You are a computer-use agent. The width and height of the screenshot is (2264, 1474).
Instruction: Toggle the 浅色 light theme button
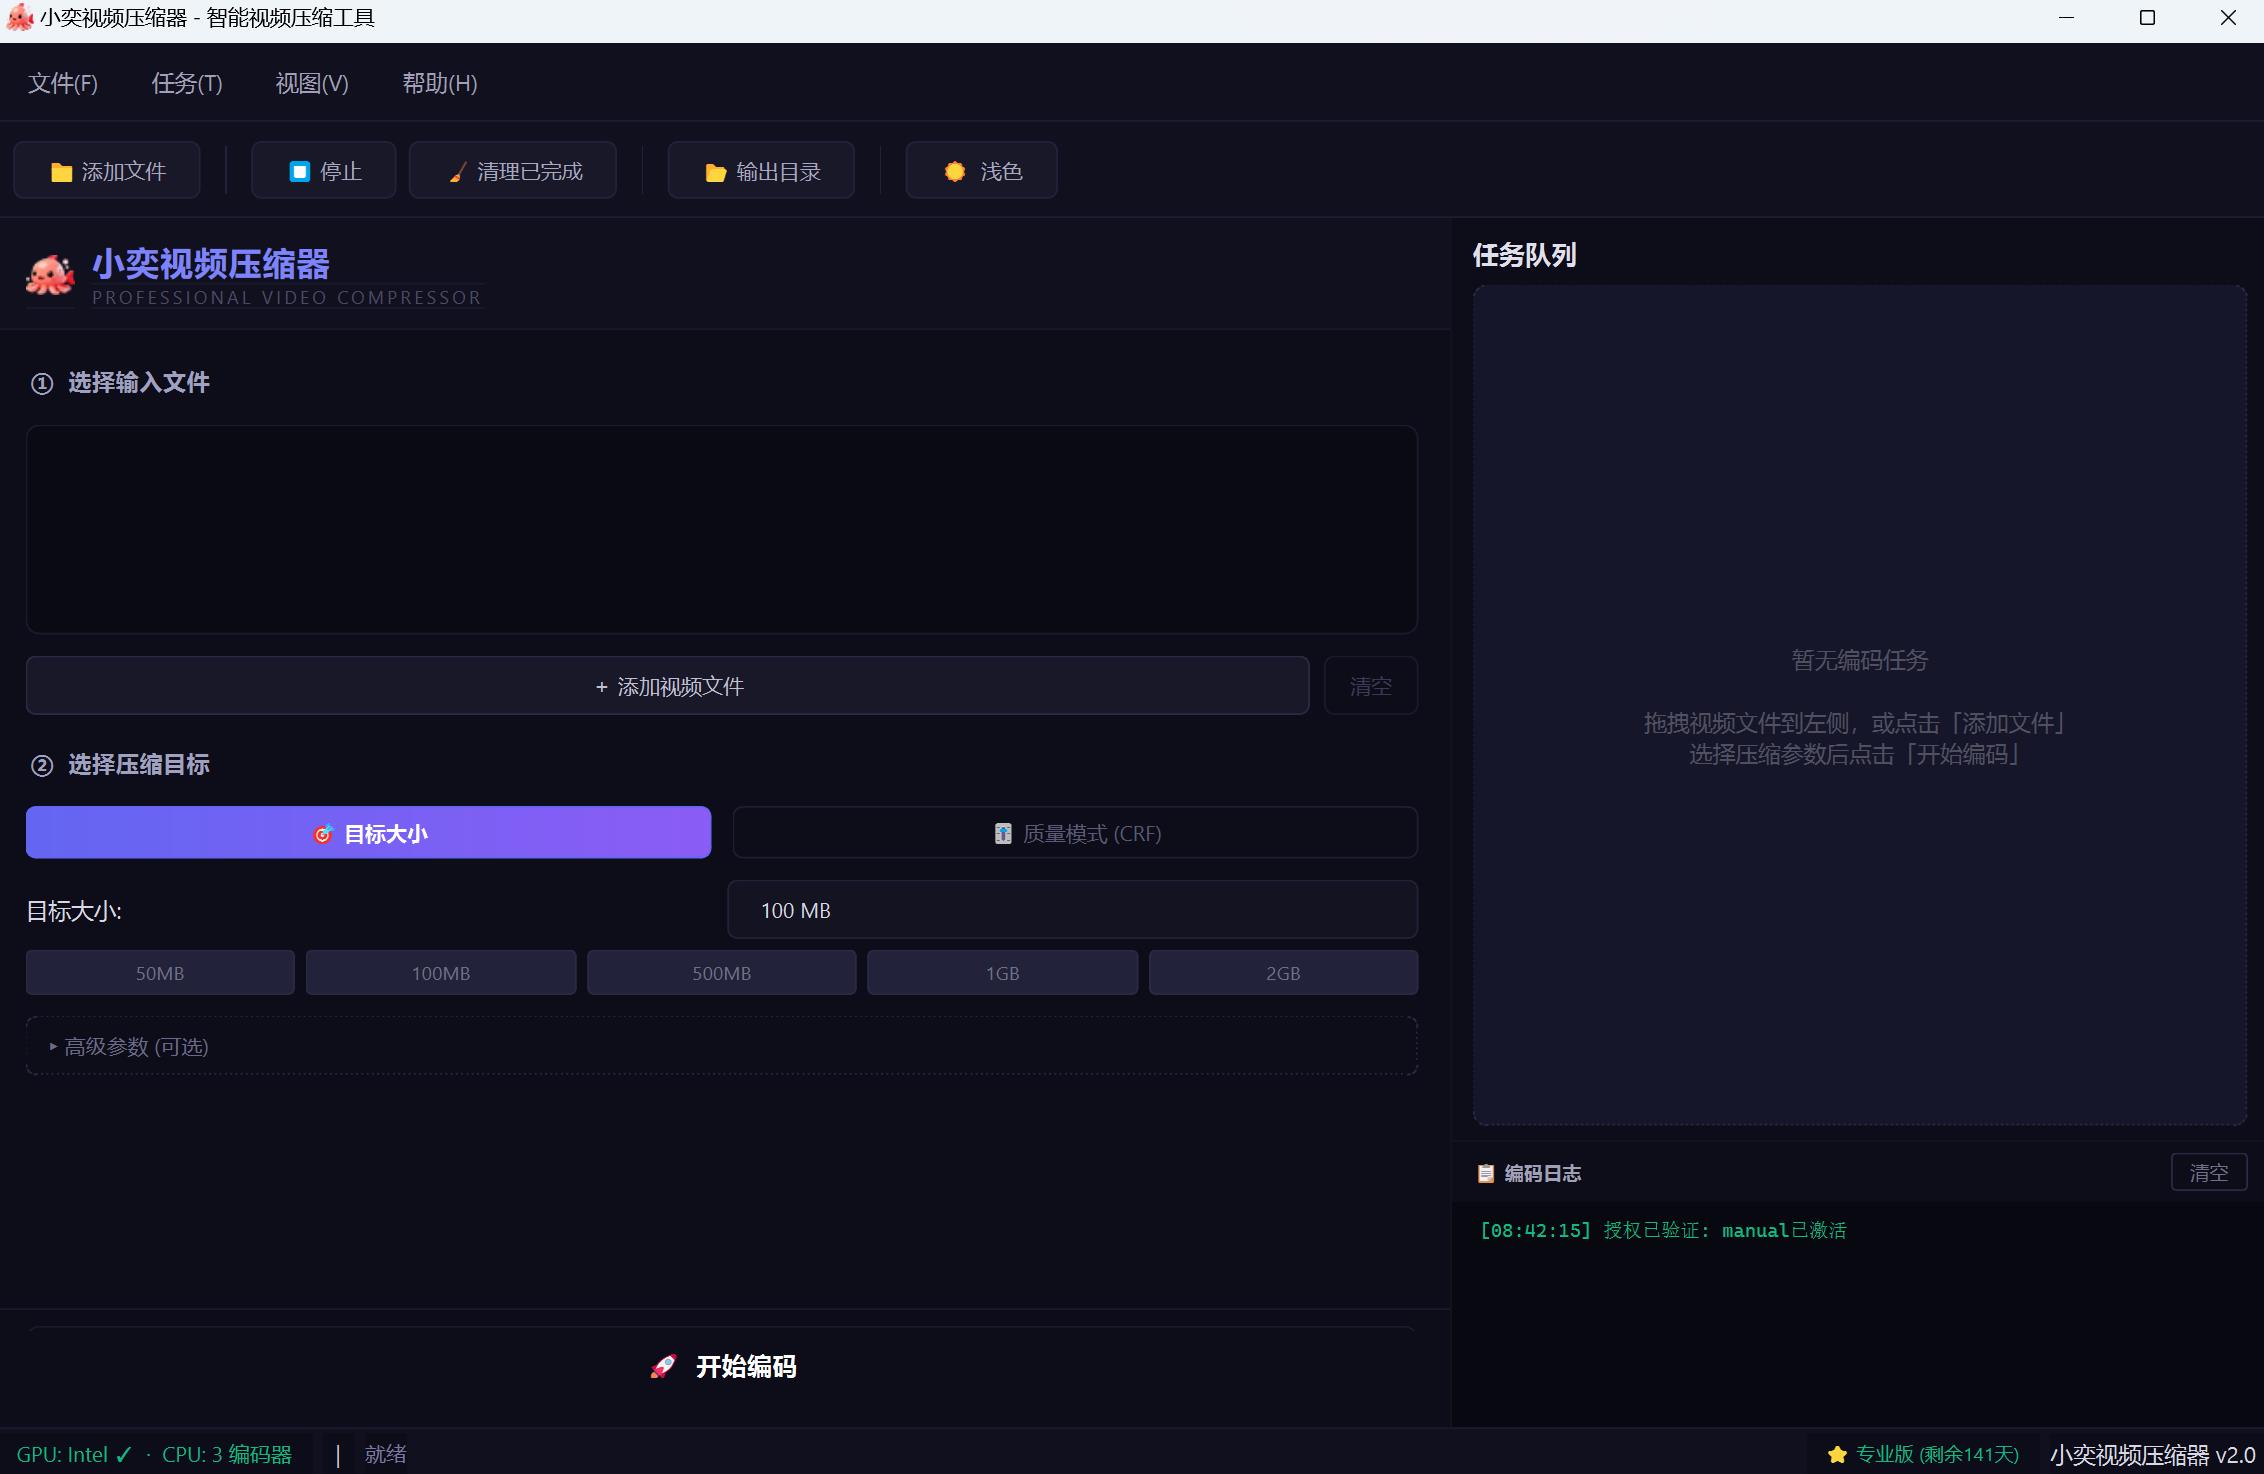coord(981,171)
